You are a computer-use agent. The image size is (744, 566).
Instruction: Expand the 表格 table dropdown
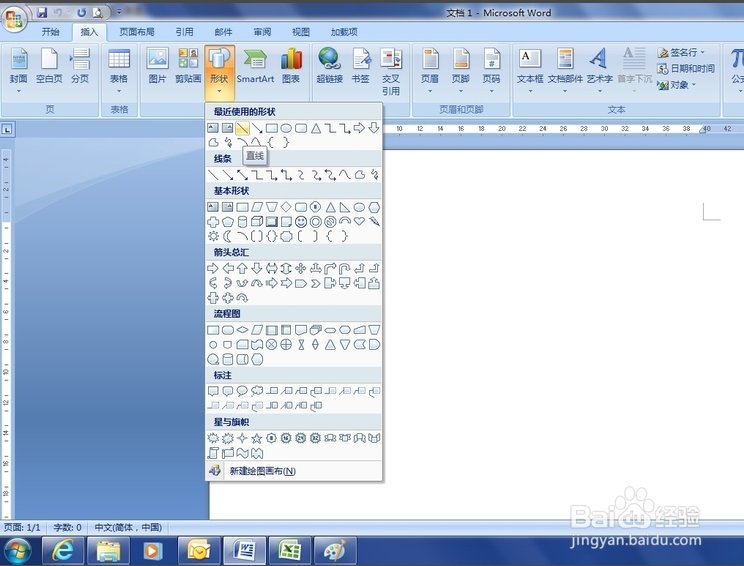tap(119, 71)
